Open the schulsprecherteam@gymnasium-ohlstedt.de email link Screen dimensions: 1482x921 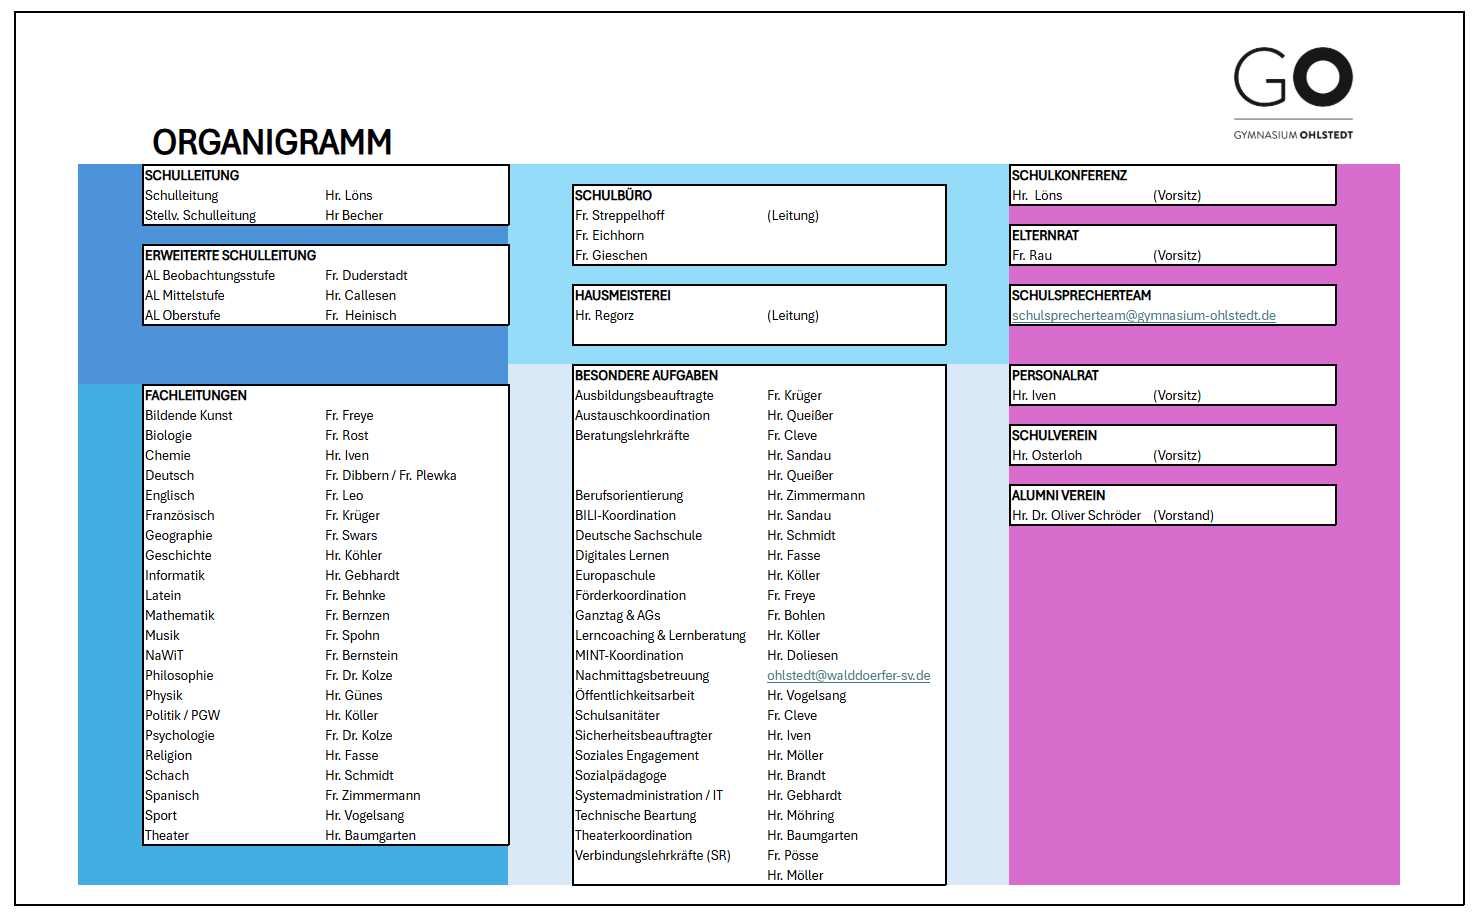click(x=1143, y=316)
